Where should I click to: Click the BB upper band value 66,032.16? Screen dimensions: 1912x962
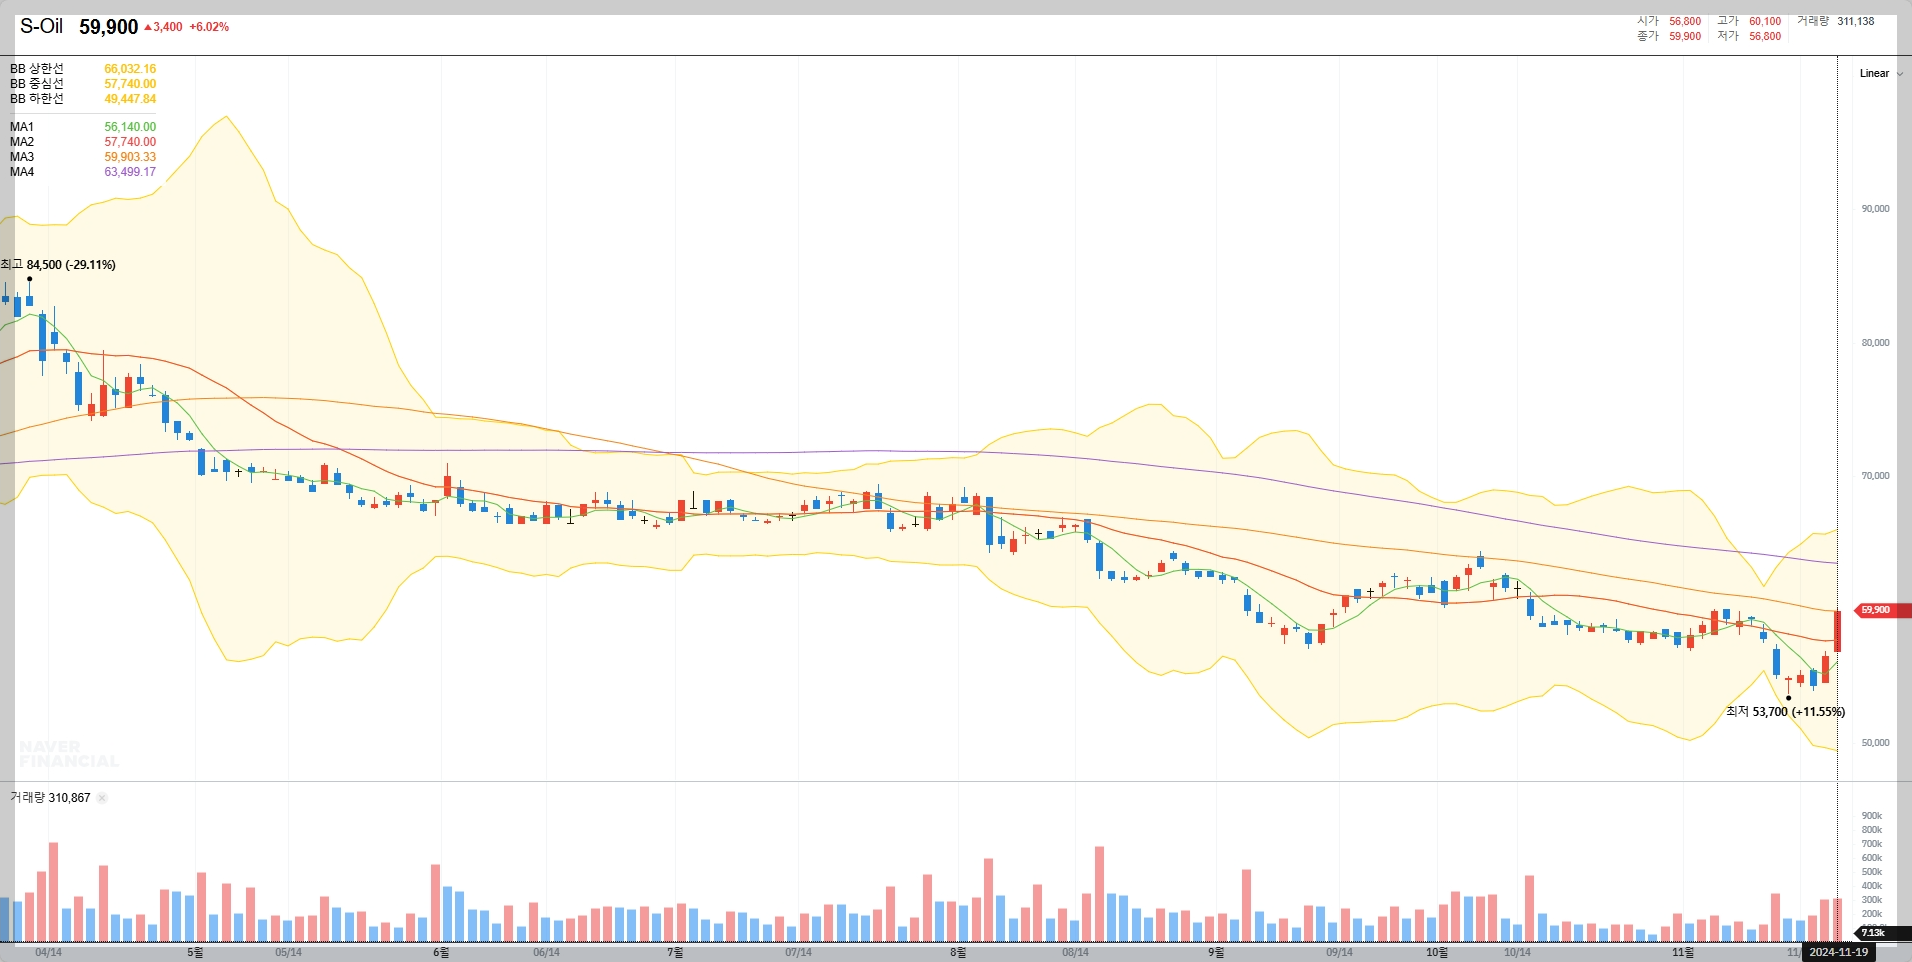pyautogui.click(x=130, y=69)
